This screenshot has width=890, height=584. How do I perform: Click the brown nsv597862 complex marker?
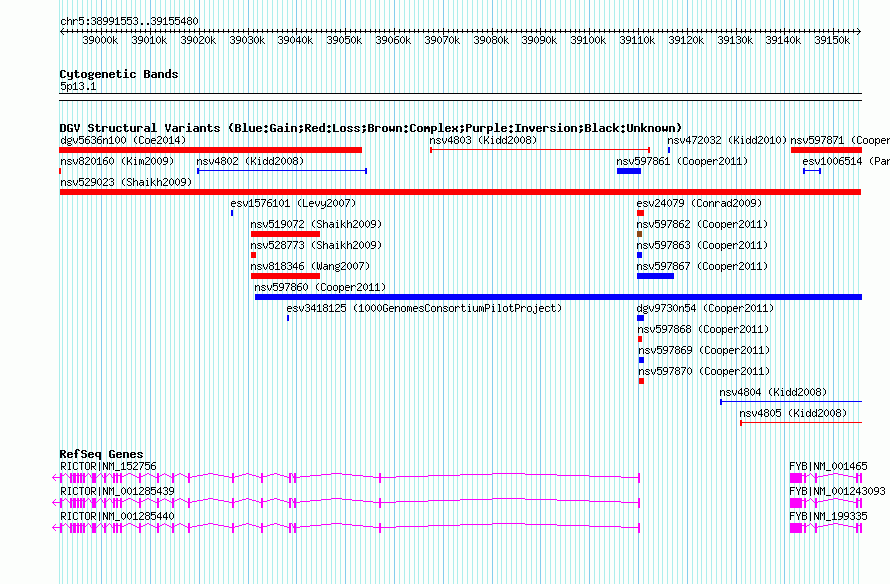click(640, 234)
